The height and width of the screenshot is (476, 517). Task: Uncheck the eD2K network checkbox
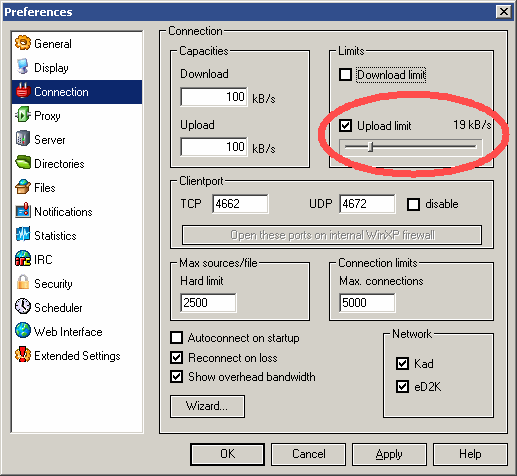402,387
